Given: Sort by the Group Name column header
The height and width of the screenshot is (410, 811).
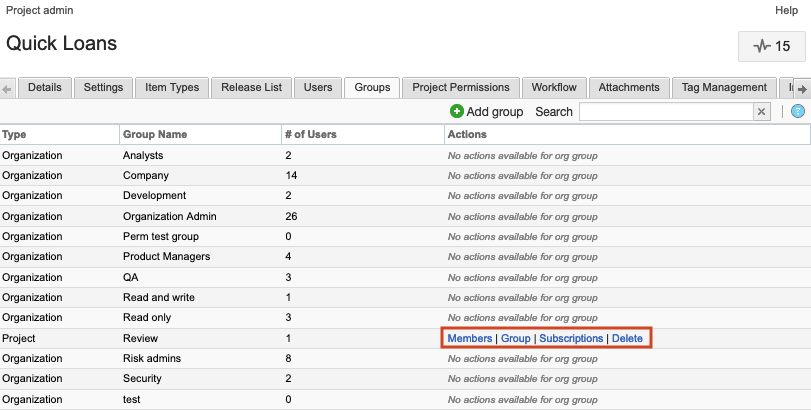Looking at the screenshot, I should (x=154, y=134).
